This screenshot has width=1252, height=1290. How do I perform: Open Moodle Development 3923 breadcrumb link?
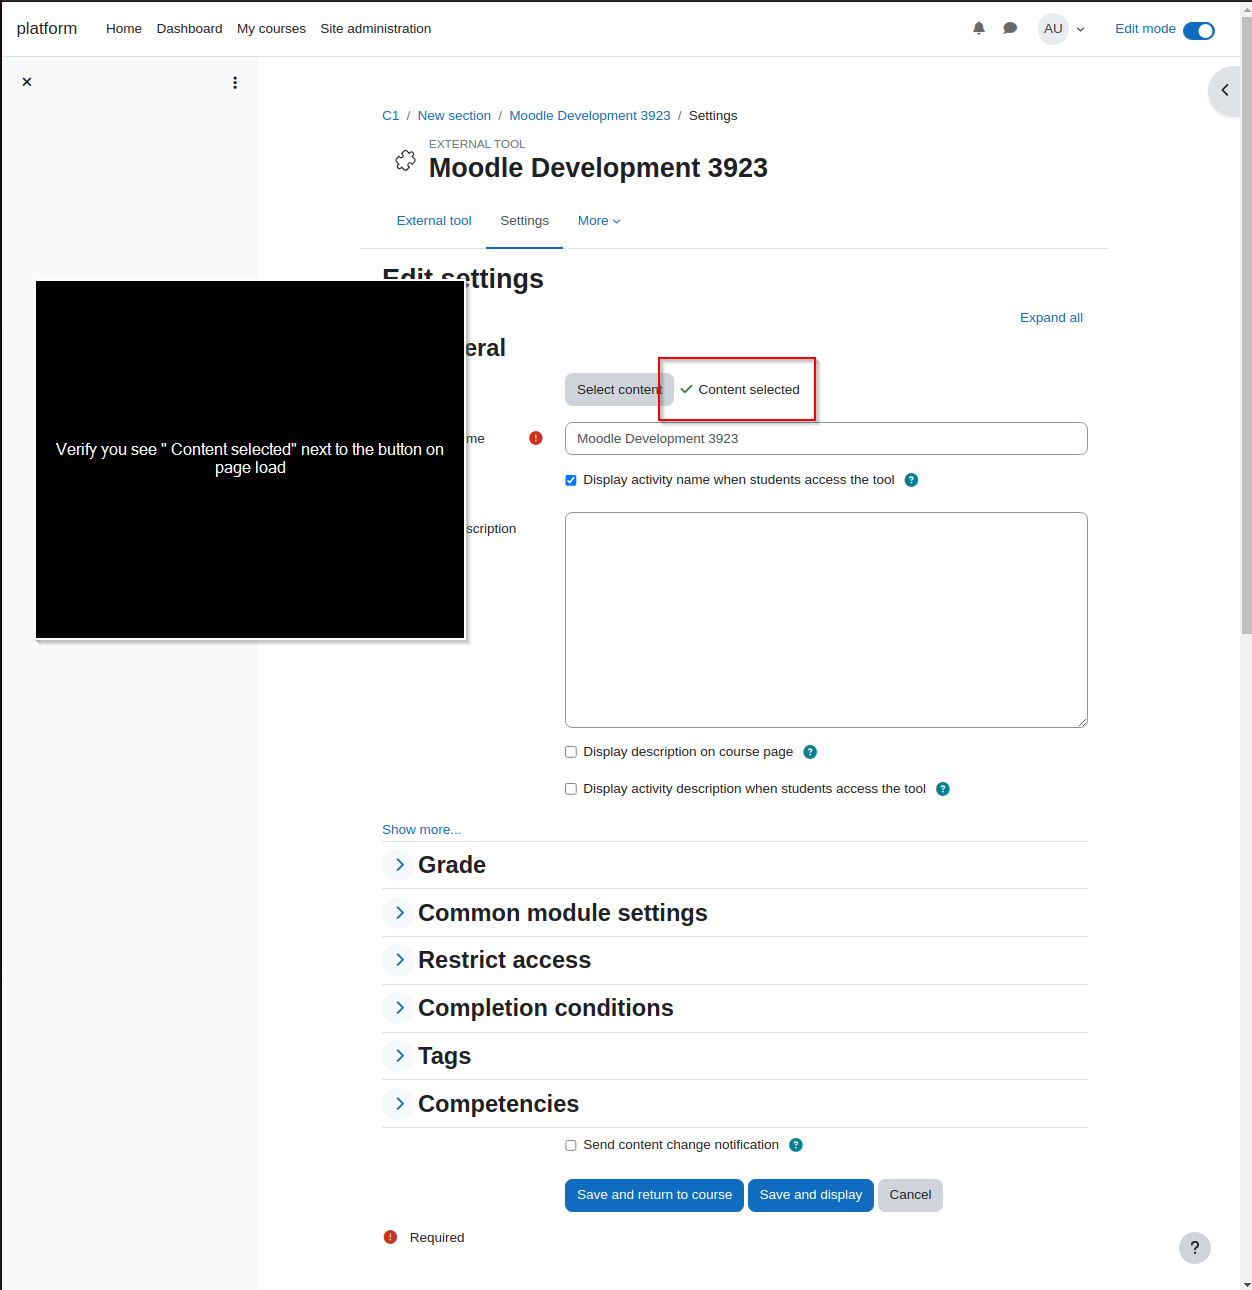[590, 116]
